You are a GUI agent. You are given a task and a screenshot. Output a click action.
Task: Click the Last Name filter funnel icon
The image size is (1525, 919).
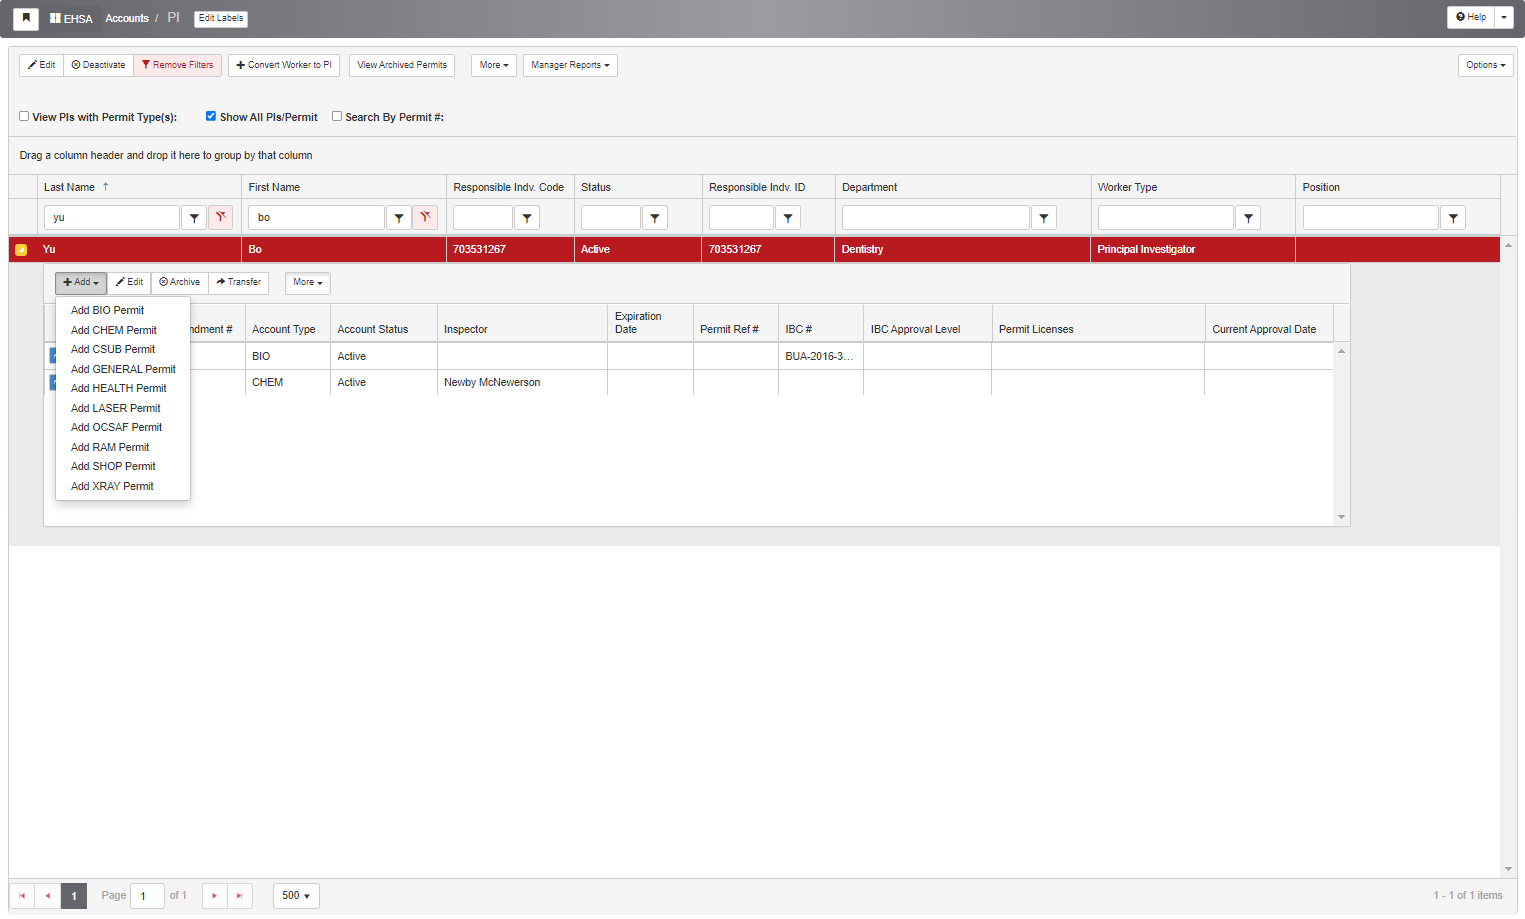(194, 217)
